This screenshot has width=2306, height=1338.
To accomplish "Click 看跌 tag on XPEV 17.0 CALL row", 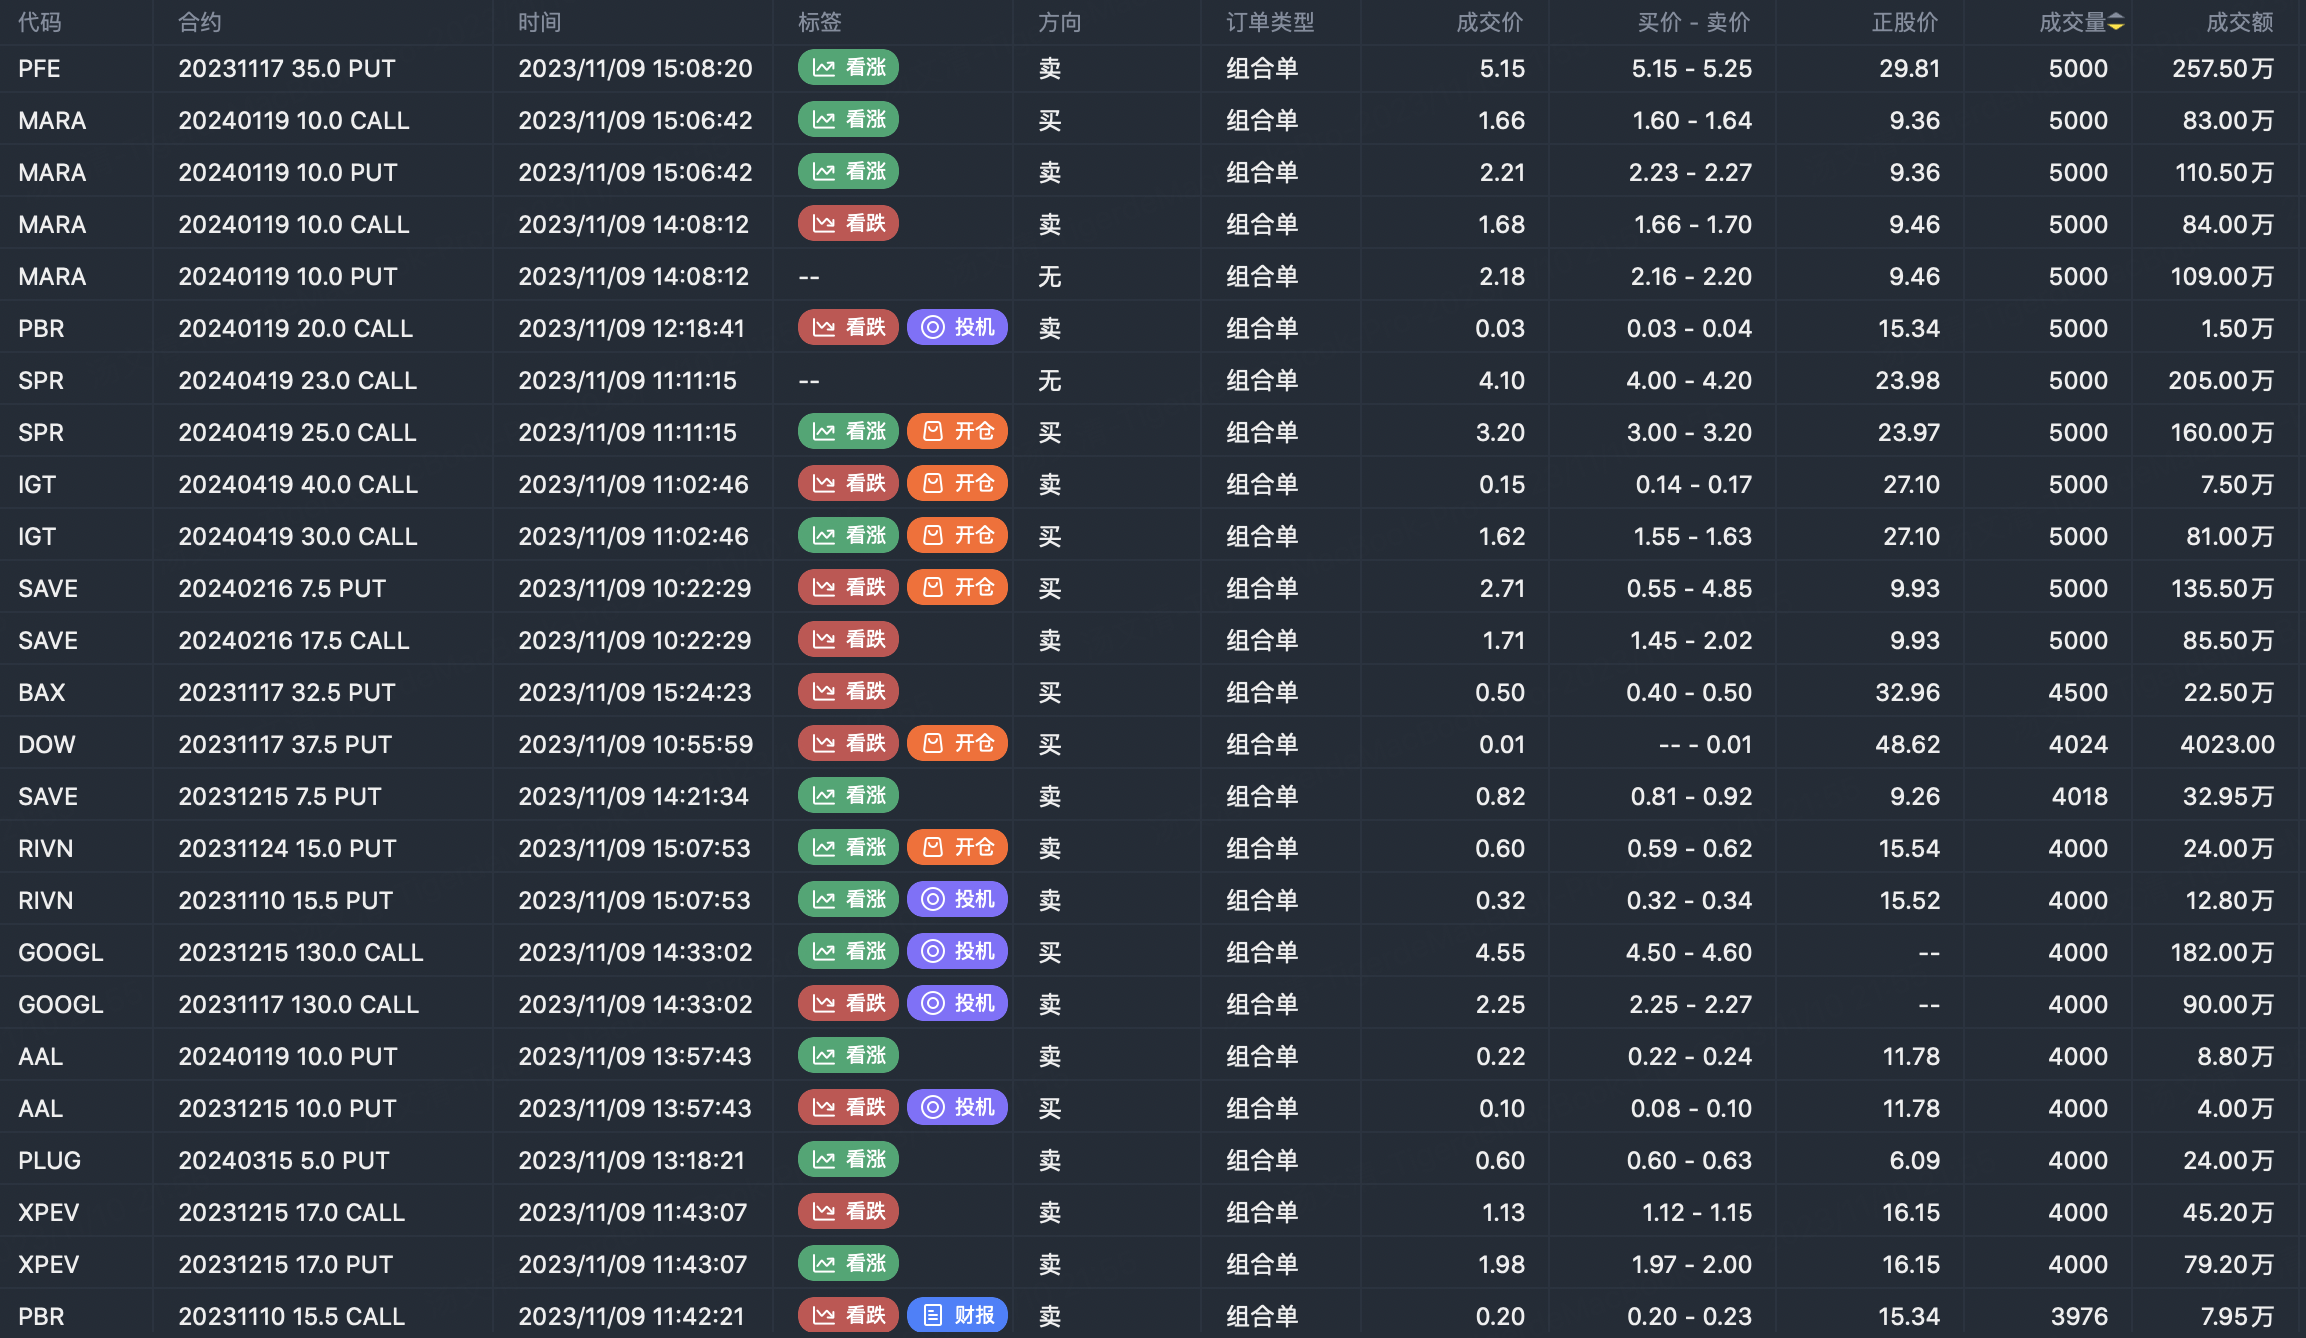I will [x=848, y=1211].
